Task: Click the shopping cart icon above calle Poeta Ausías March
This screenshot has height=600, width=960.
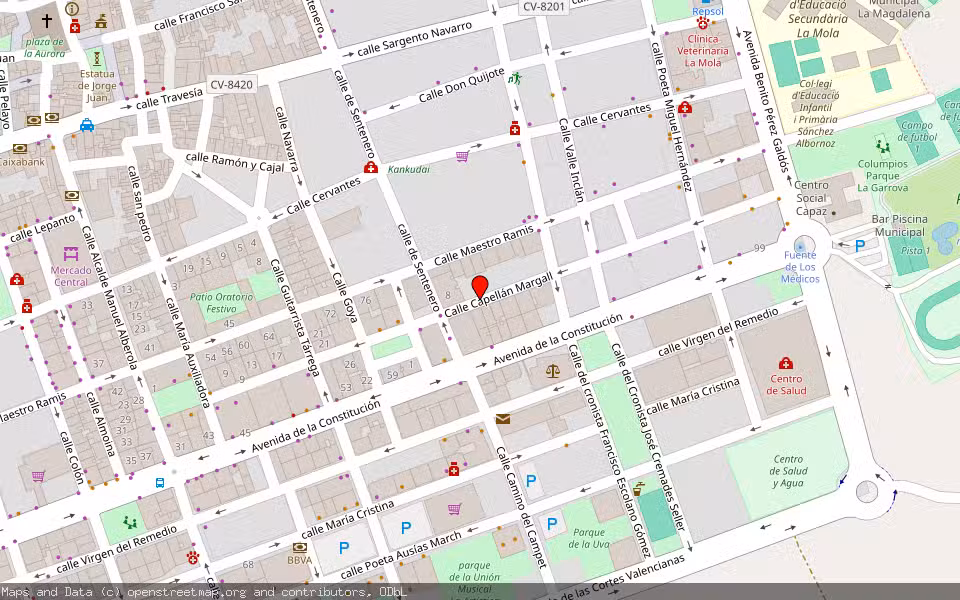Action: (x=454, y=509)
